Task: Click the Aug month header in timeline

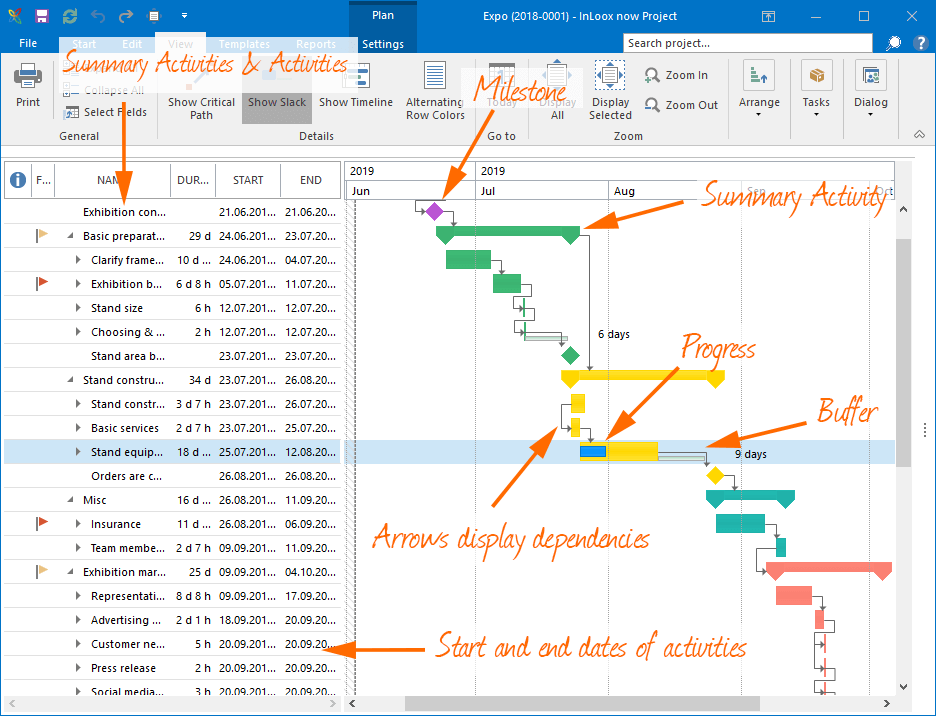Action: (674, 191)
